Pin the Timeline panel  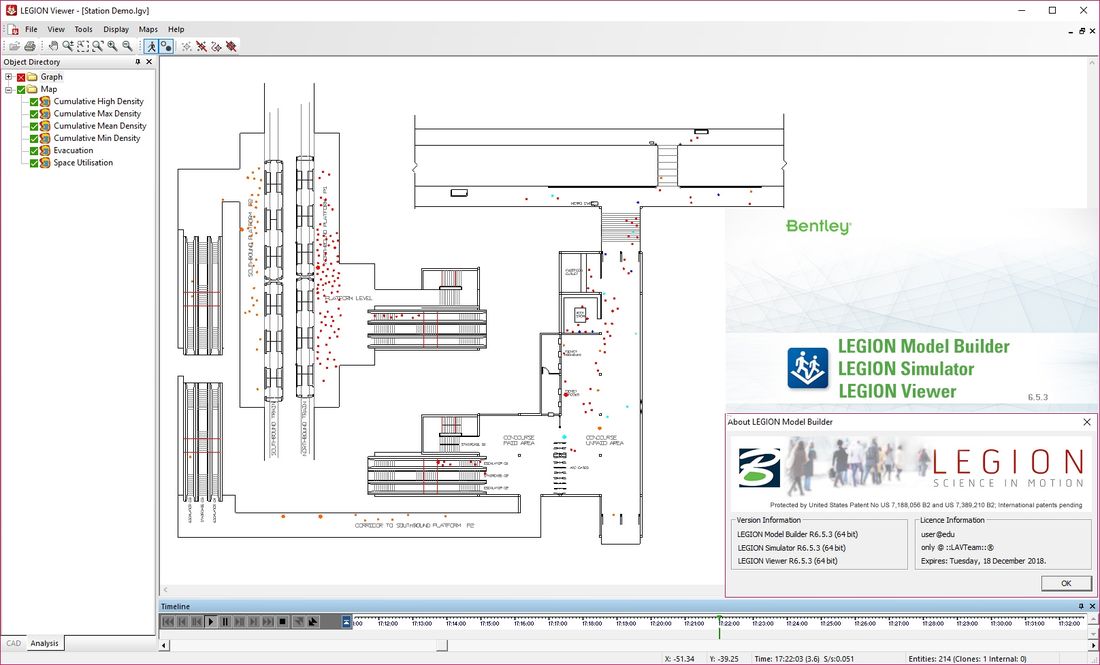coord(1081,606)
